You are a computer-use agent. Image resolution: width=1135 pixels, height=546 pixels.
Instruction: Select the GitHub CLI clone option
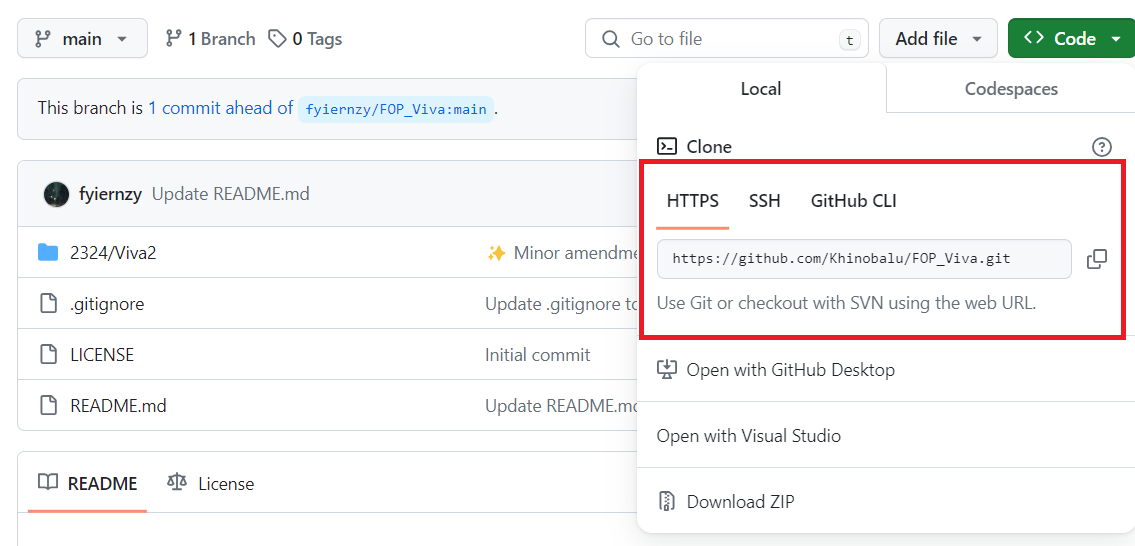point(853,201)
